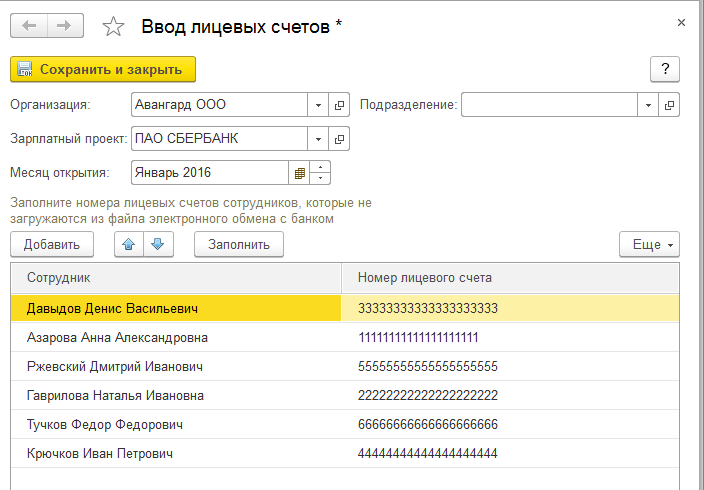Open the Зарплатный проект record via open icon
Image resolution: width=704 pixels, height=490 pixels.
(x=340, y=138)
